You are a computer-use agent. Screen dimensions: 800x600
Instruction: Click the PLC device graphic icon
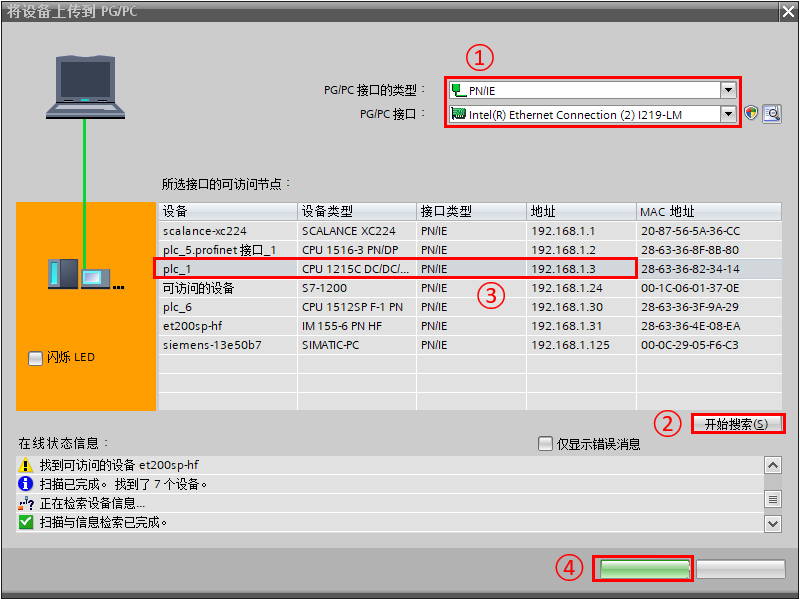[x=86, y=274]
